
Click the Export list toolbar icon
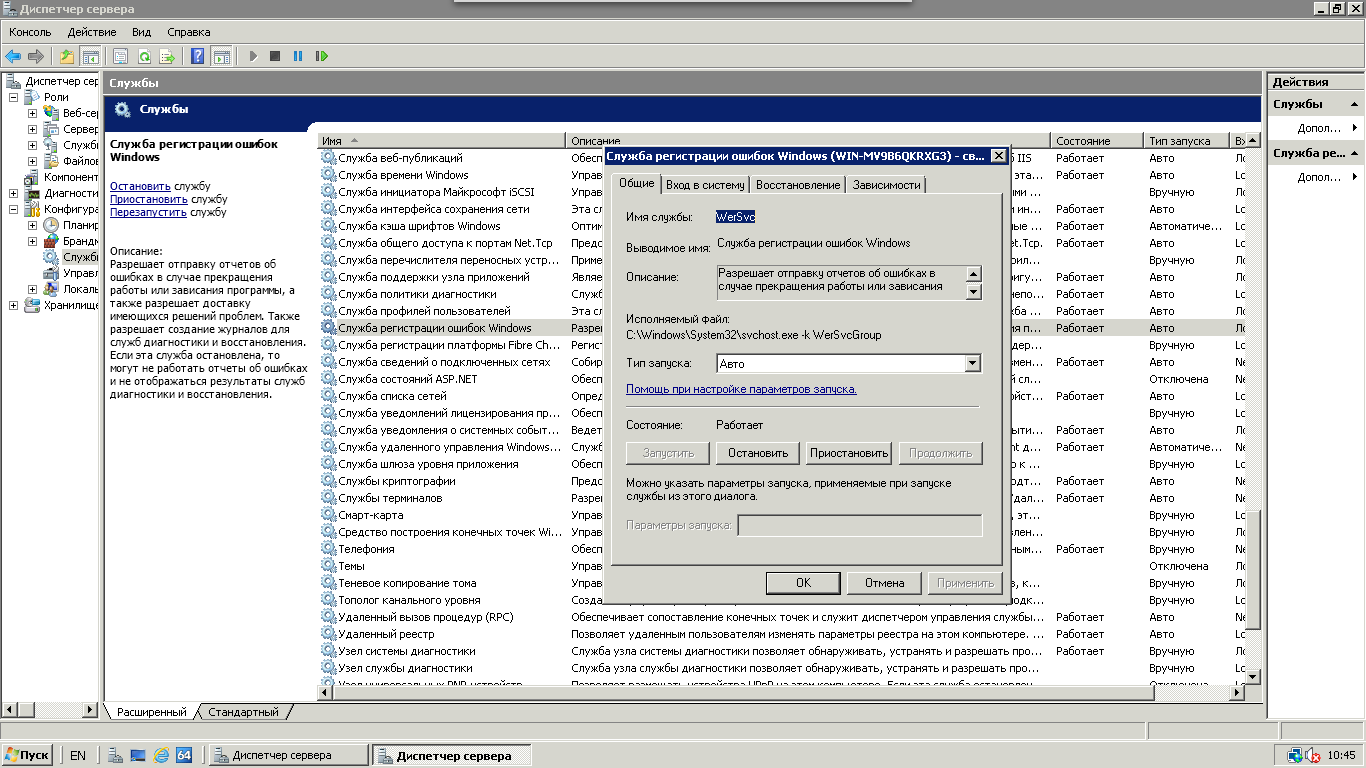point(167,56)
